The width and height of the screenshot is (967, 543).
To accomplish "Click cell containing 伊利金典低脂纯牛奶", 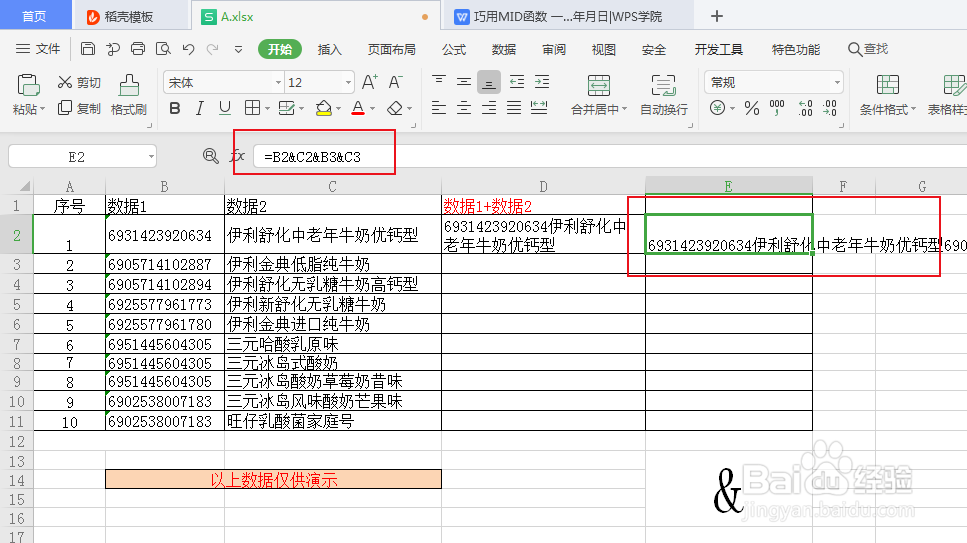I will pos(332,264).
